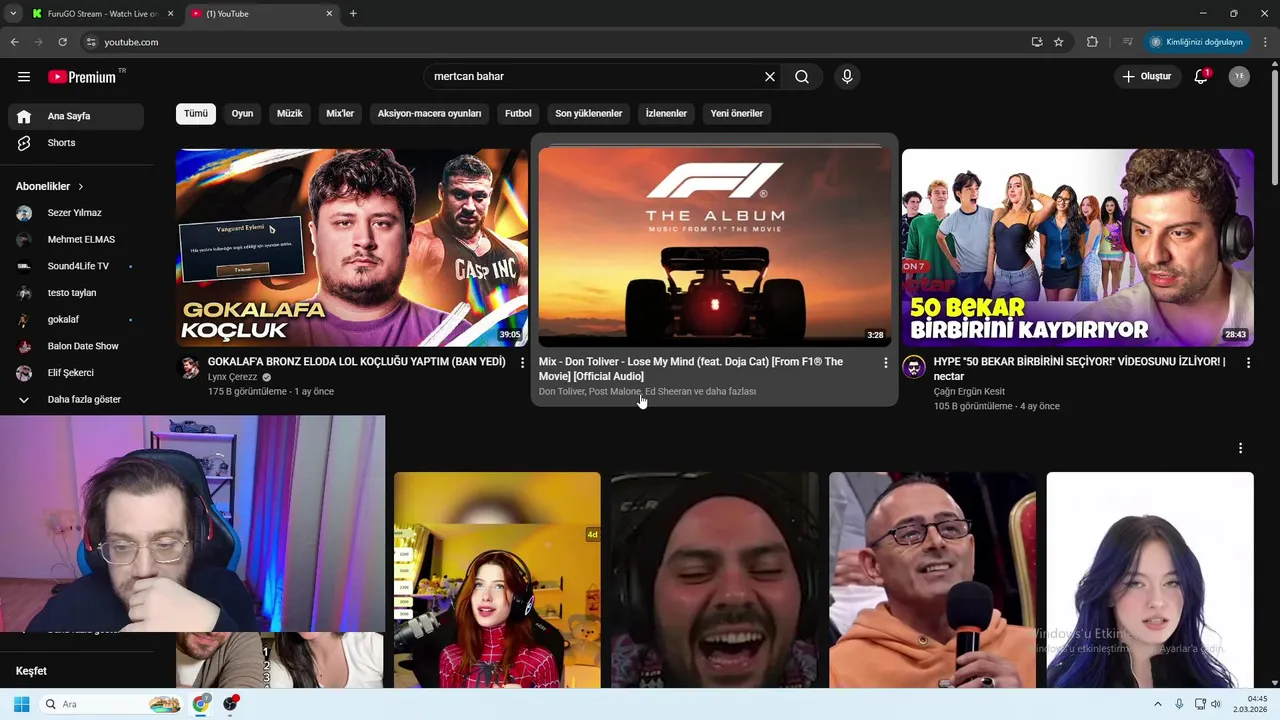1280x720 pixels.
Task: Select the Oyun filter chip
Action: click(x=243, y=114)
